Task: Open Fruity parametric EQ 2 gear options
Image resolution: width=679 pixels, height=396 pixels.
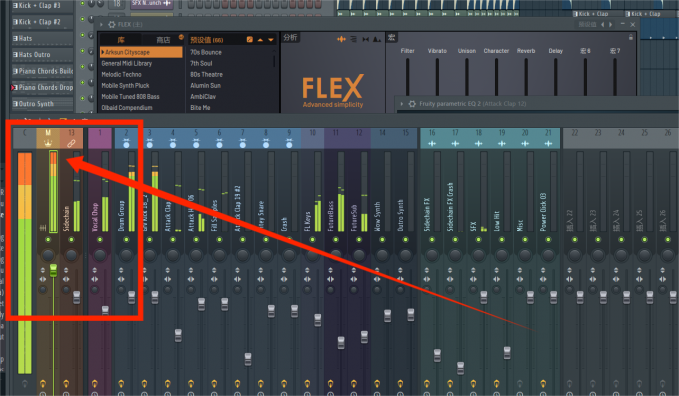Action: (412, 104)
